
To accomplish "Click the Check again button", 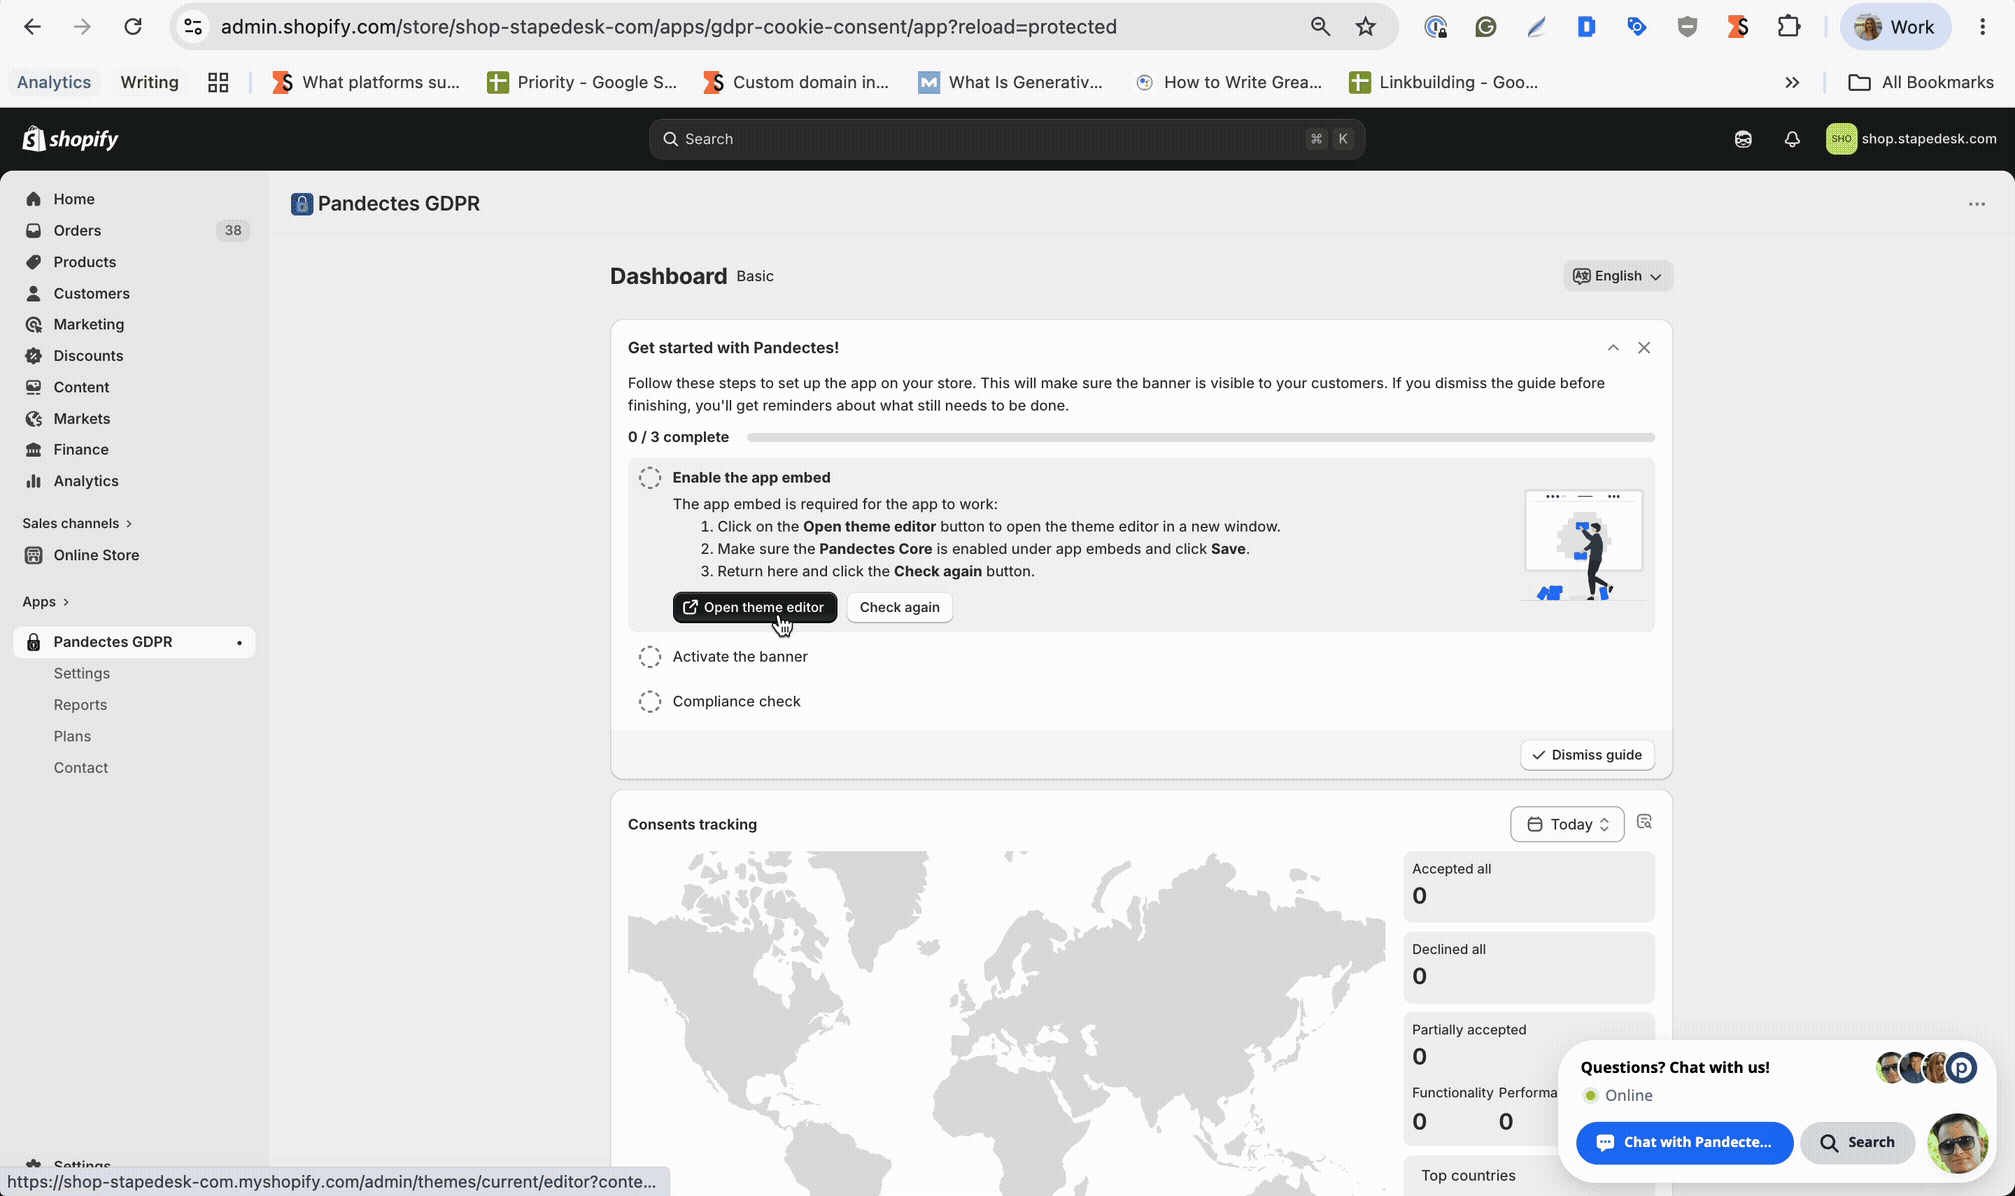I will pyautogui.click(x=900, y=607).
